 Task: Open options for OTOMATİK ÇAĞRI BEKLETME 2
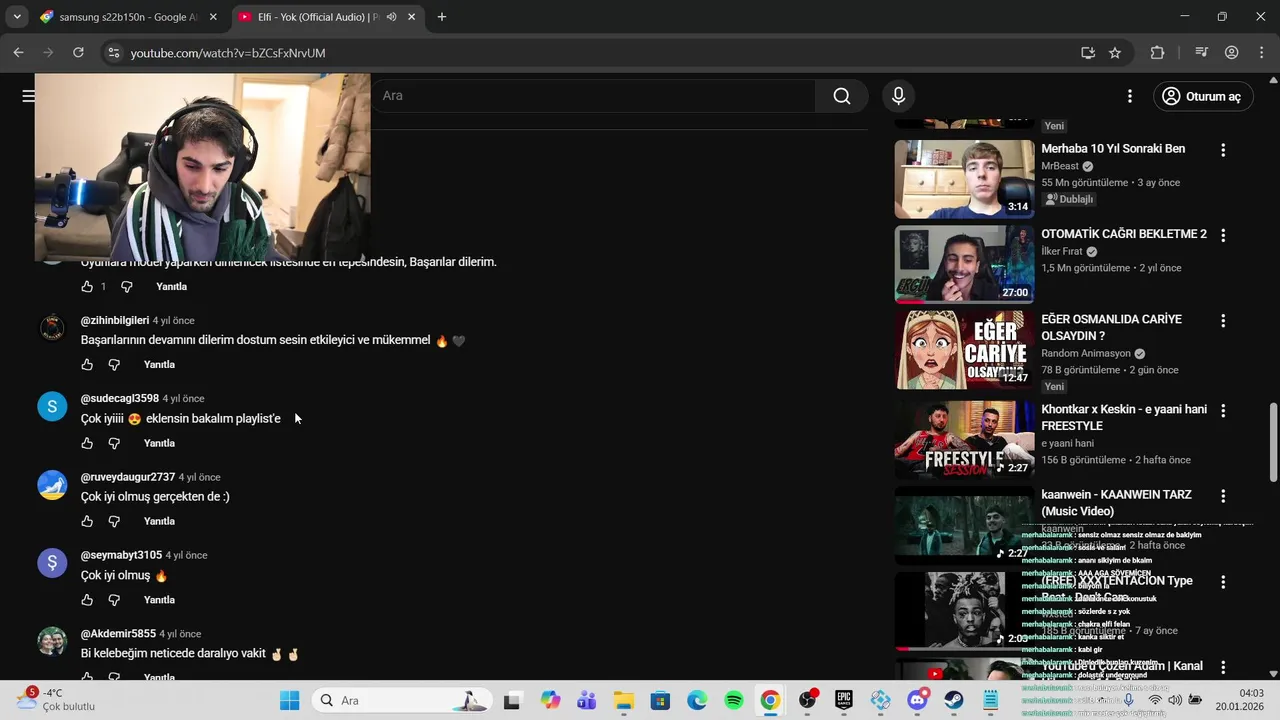click(1222, 235)
